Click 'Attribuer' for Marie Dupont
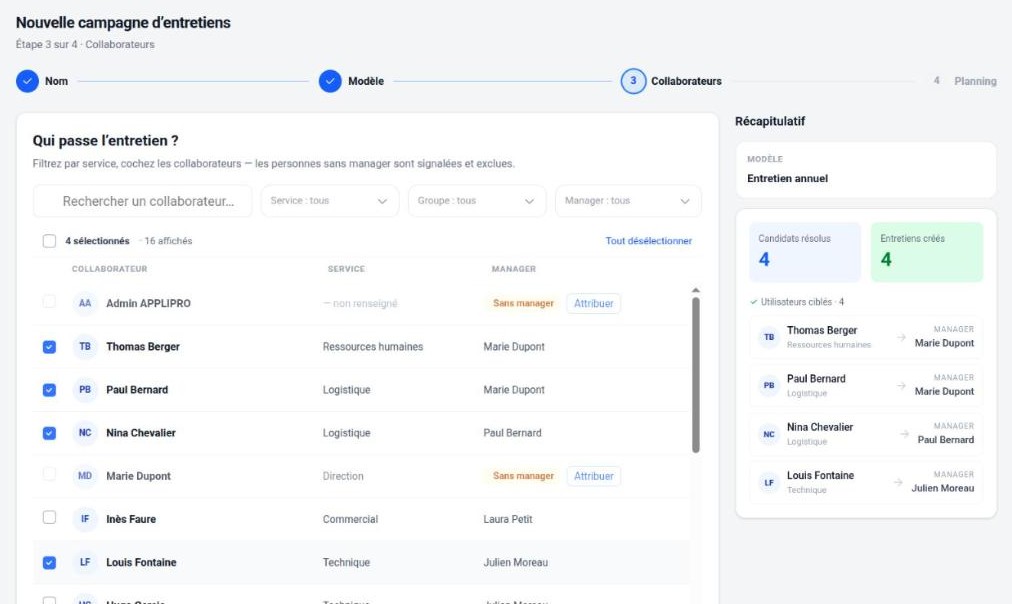Screen dimensions: 1012x604 pos(594,476)
